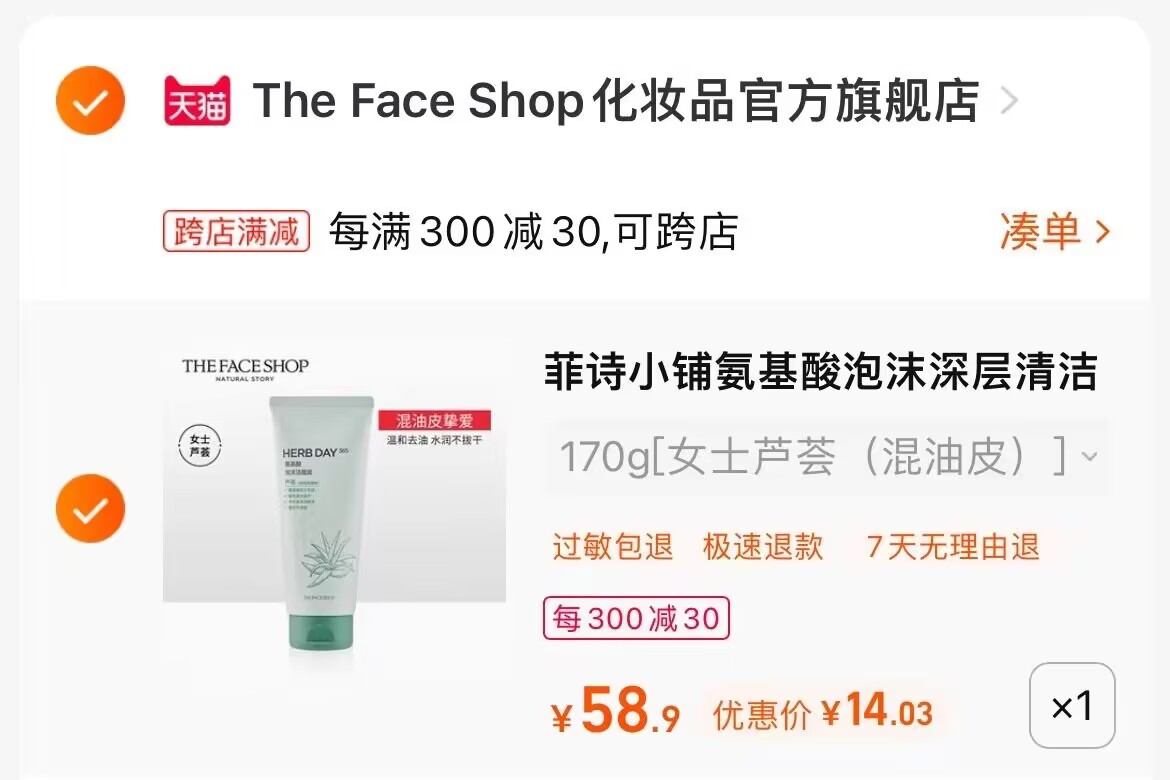Change quantity with the ×1 stepper
This screenshot has width=1170, height=780.
1072,705
